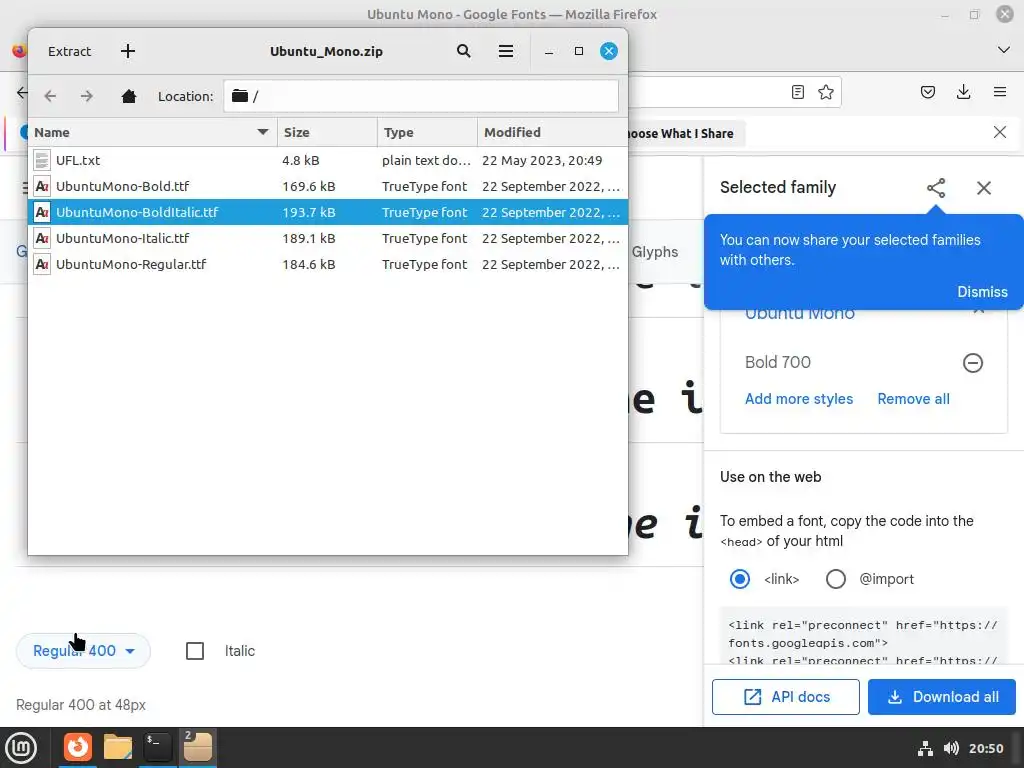Select the @import radio option

[x=835, y=579]
